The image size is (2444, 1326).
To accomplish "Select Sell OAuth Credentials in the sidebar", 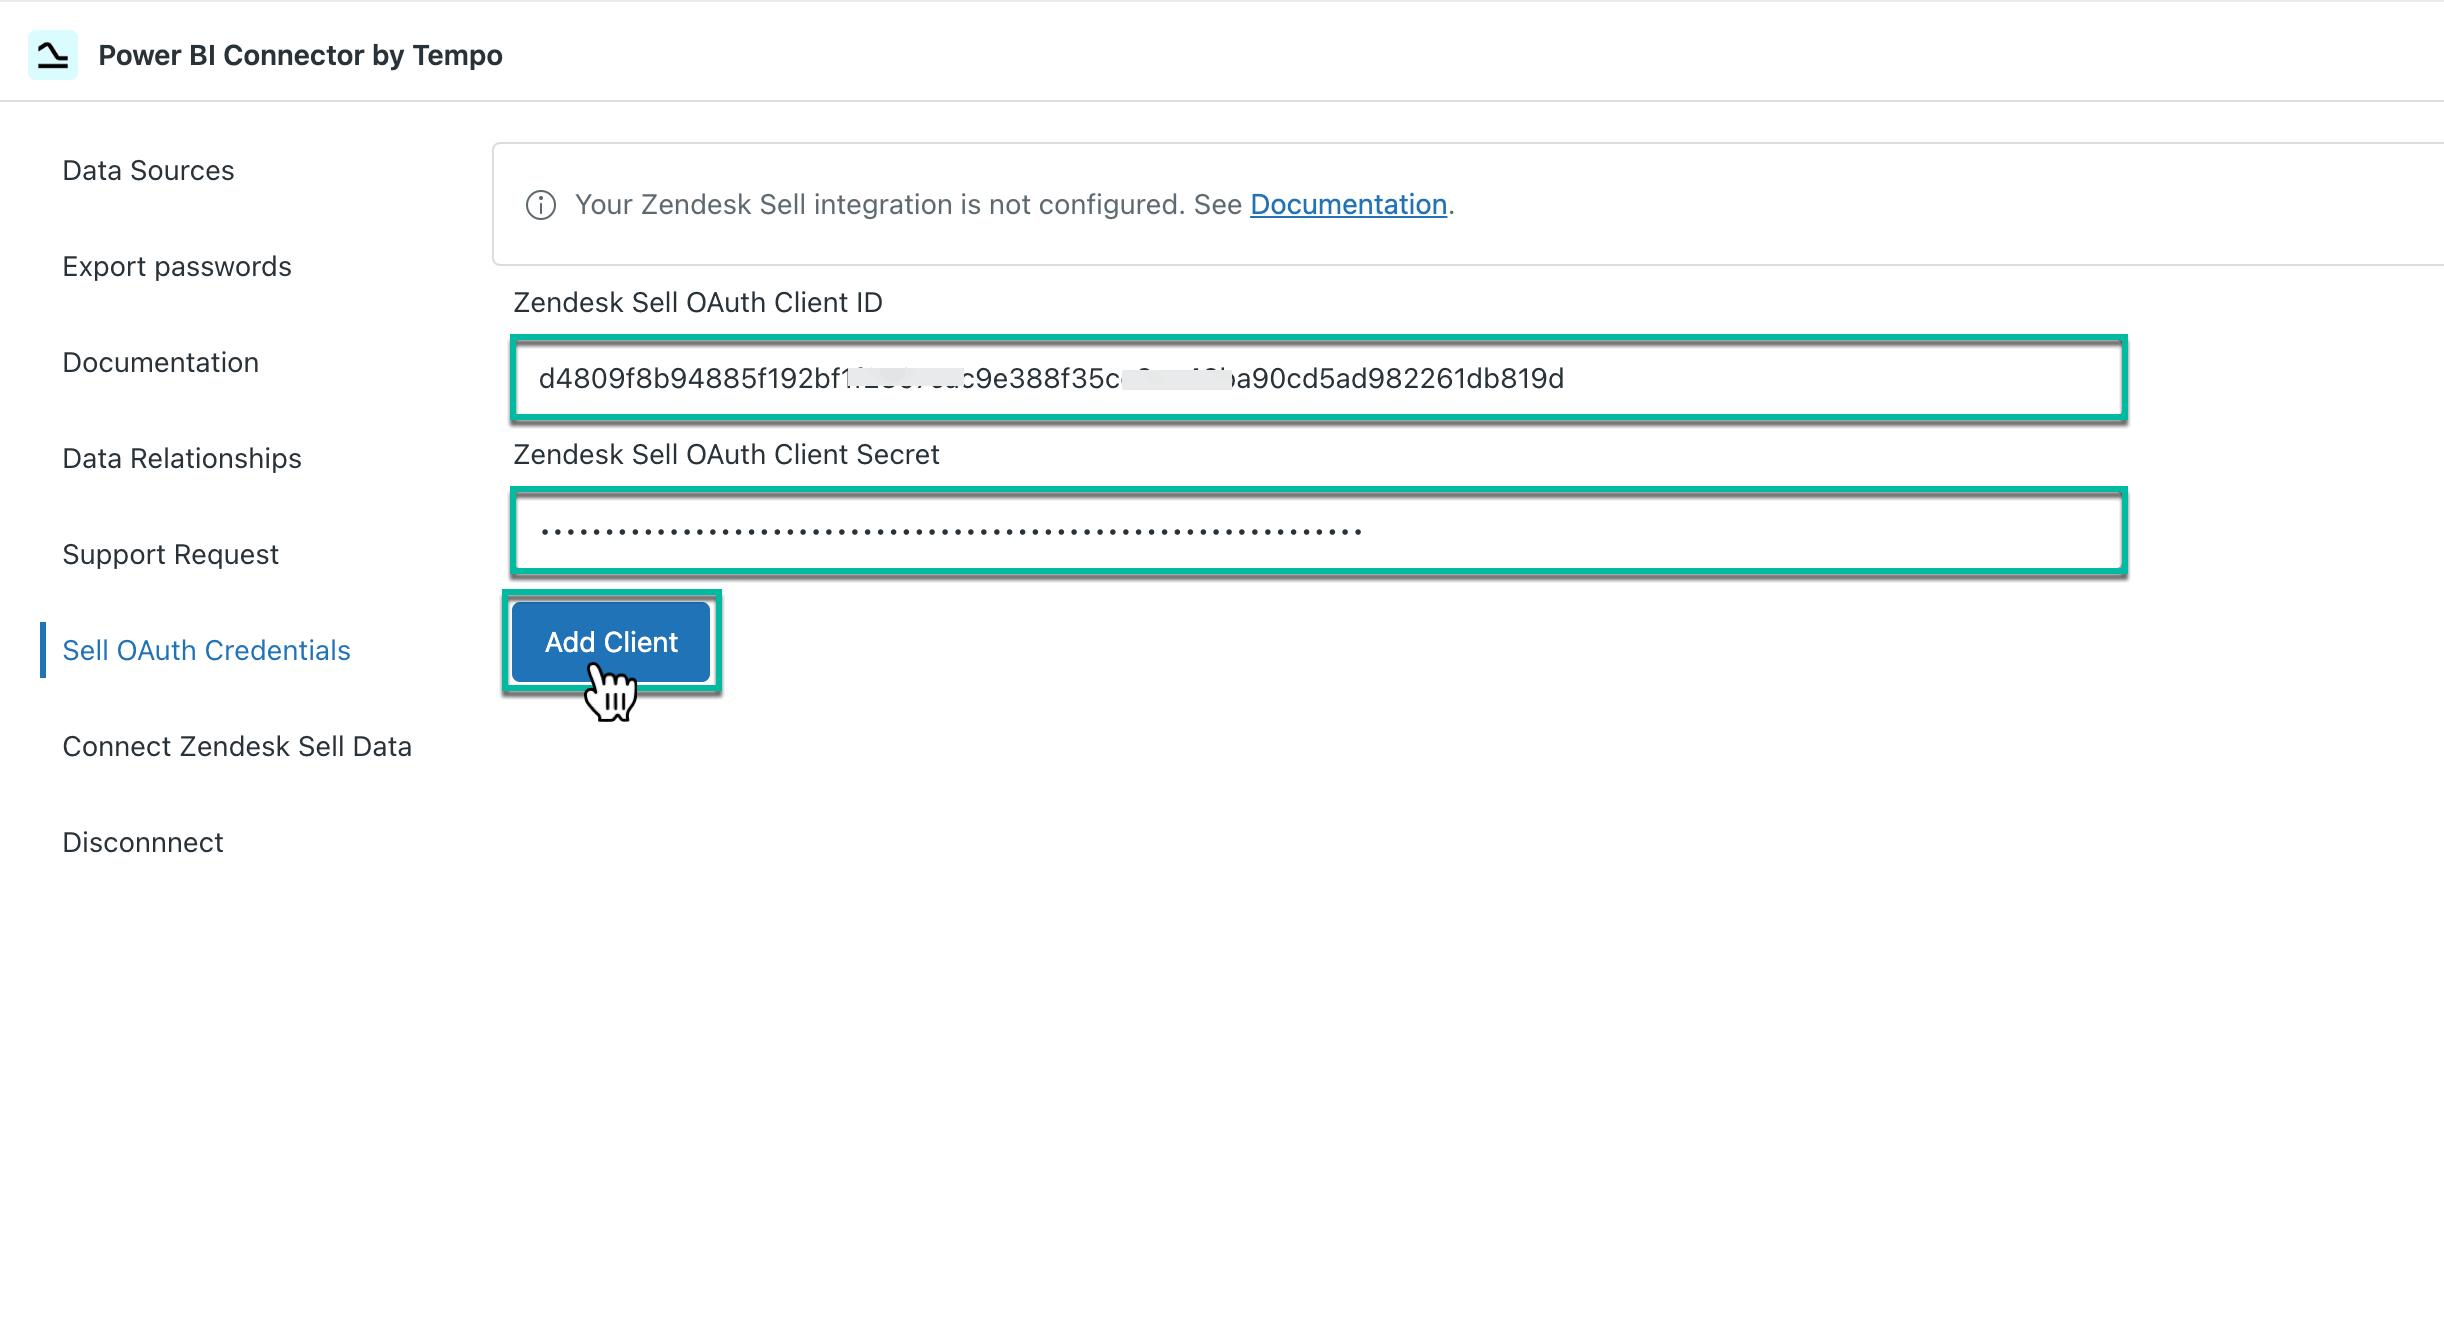I will [206, 650].
